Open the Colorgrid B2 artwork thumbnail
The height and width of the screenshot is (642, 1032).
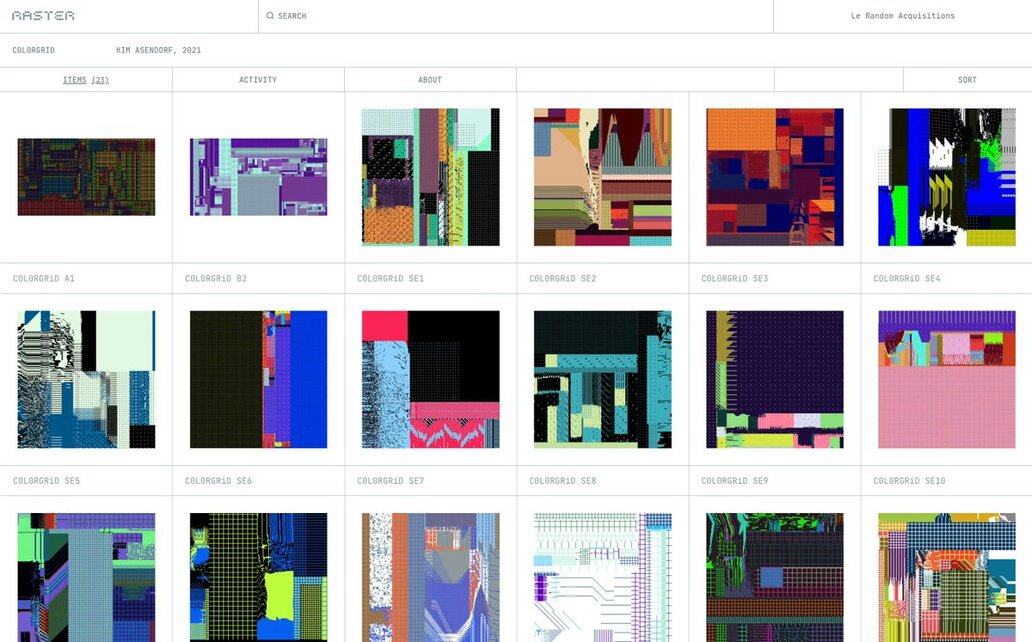[258, 177]
